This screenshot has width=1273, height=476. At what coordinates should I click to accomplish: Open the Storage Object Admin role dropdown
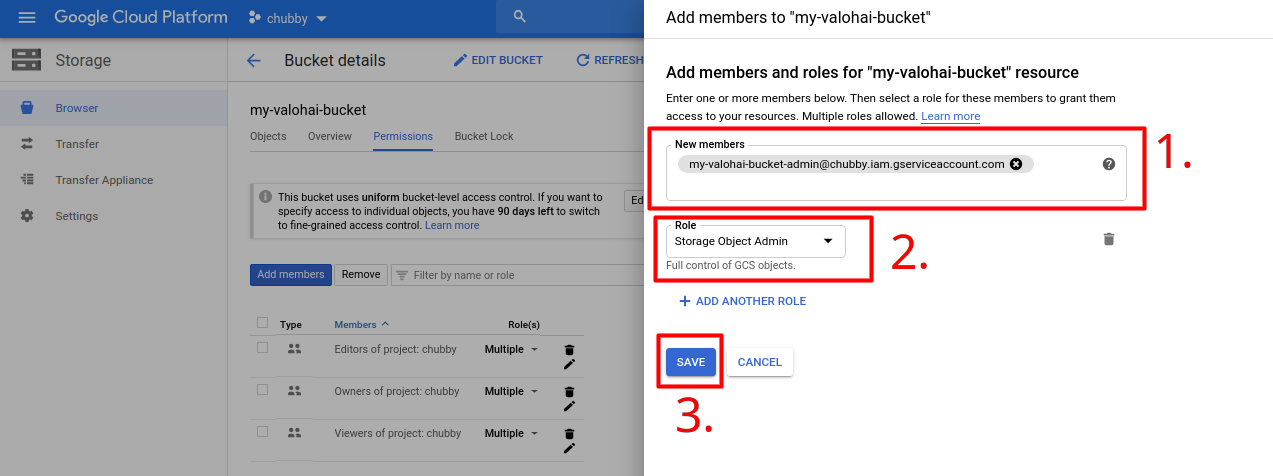point(755,241)
